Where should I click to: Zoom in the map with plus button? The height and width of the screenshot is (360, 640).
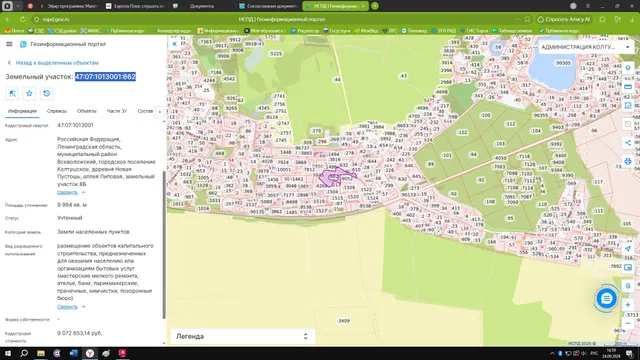628,304
